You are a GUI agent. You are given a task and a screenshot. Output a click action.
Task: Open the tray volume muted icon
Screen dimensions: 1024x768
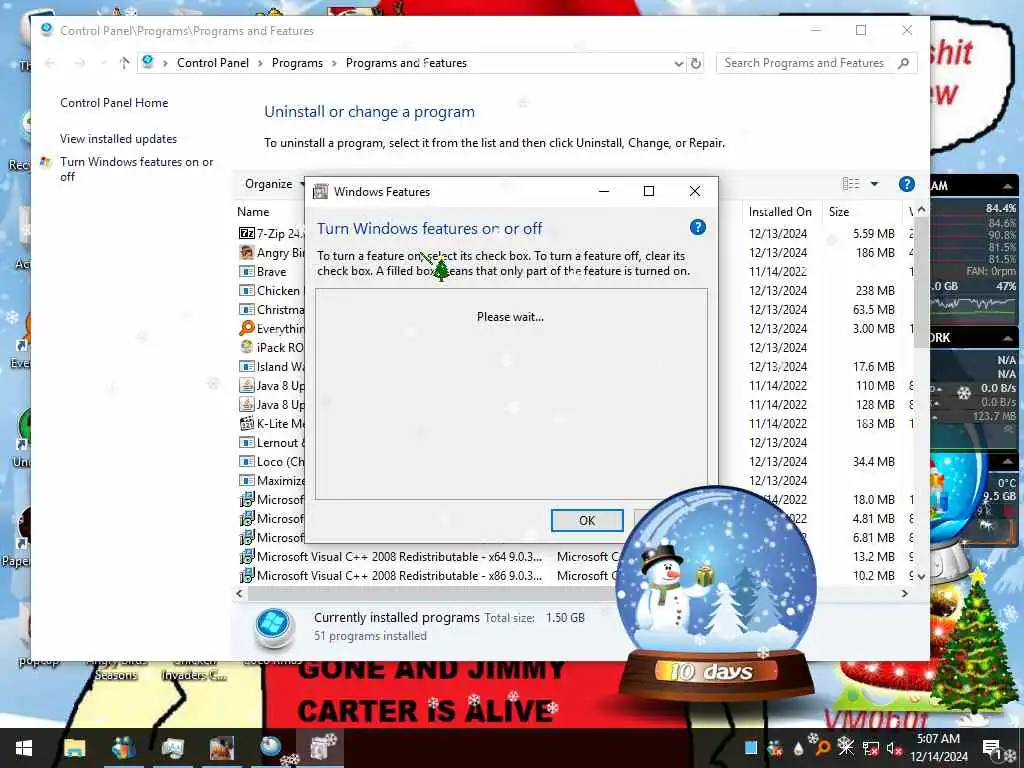893,748
